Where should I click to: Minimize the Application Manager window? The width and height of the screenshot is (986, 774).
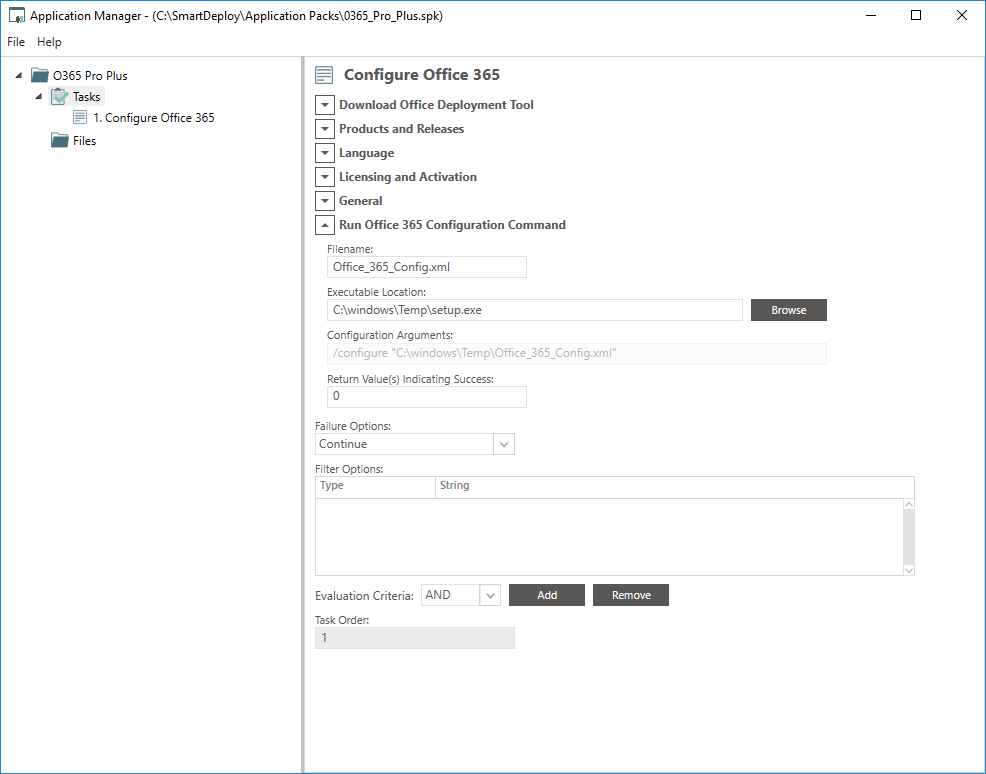pos(871,15)
